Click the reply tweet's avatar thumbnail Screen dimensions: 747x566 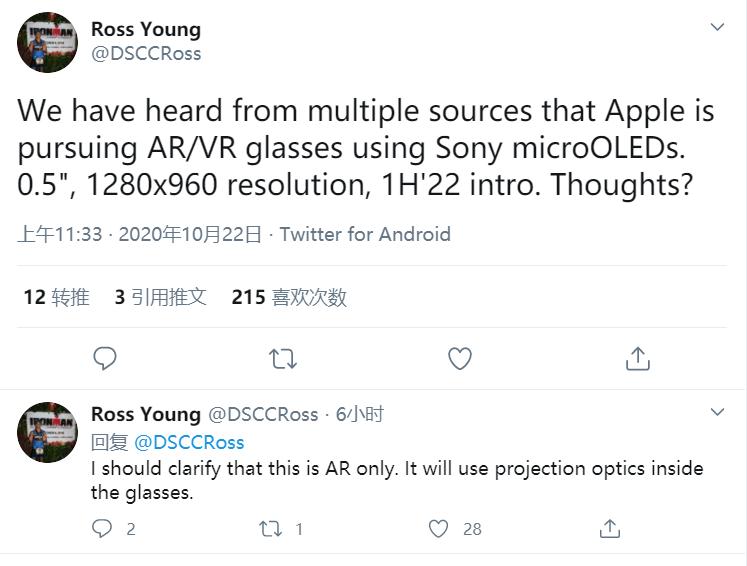(47, 432)
